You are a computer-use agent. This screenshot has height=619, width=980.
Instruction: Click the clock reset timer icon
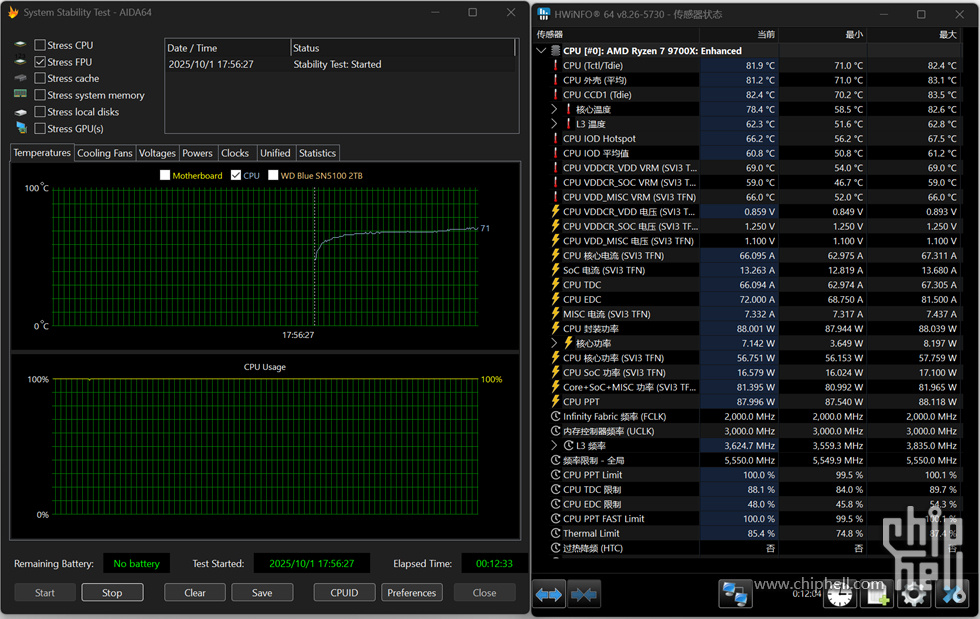(840, 595)
